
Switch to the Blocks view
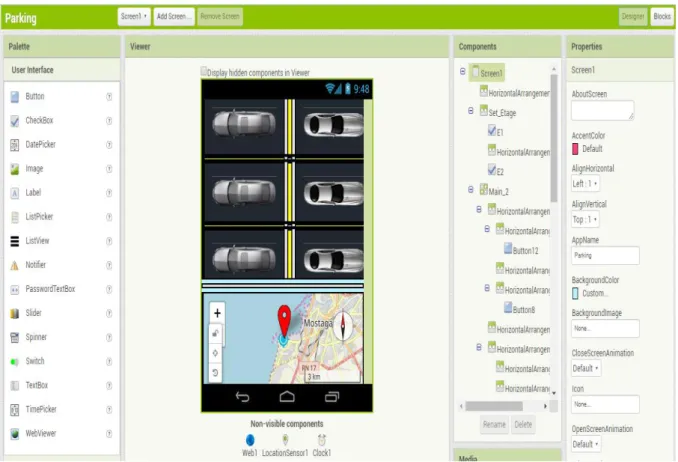pyautogui.click(x=662, y=16)
